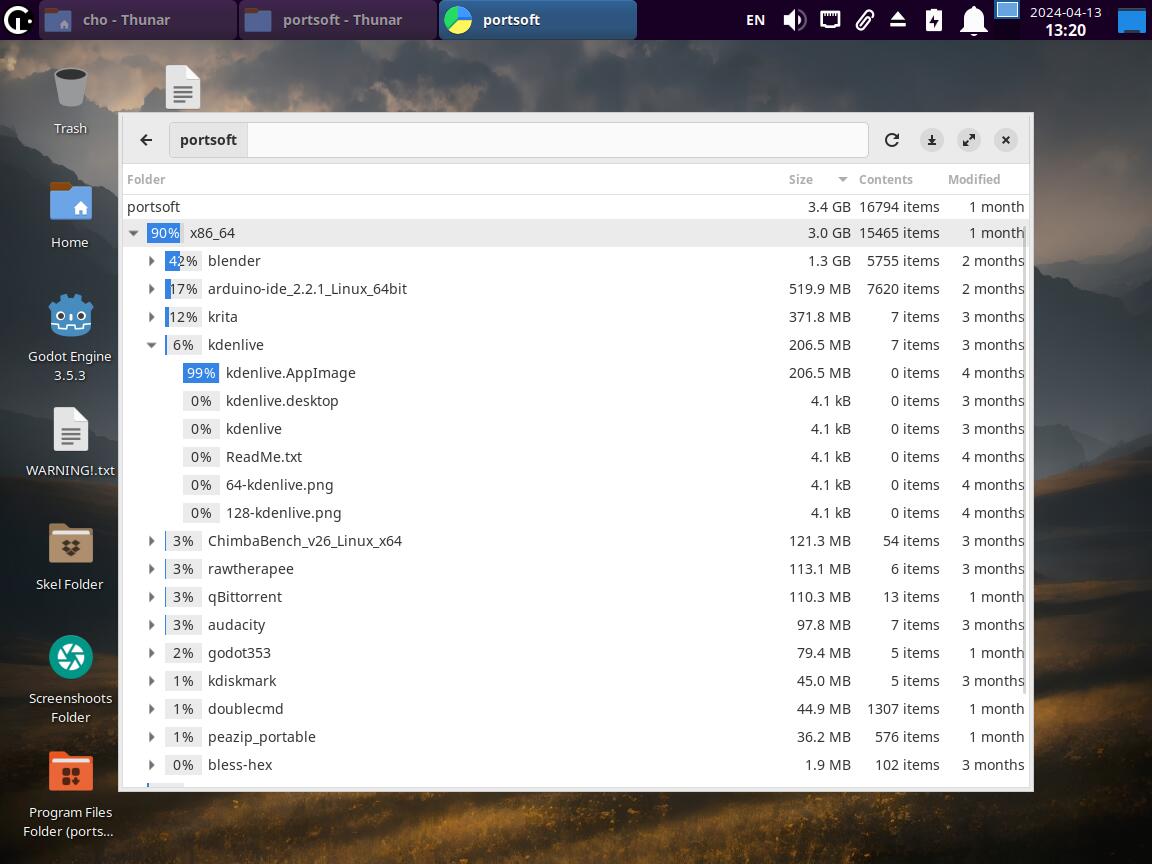The height and width of the screenshot is (864, 1152).
Task: Open the unlabeled text document desktop icon
Action: click(x=183, y=87)
